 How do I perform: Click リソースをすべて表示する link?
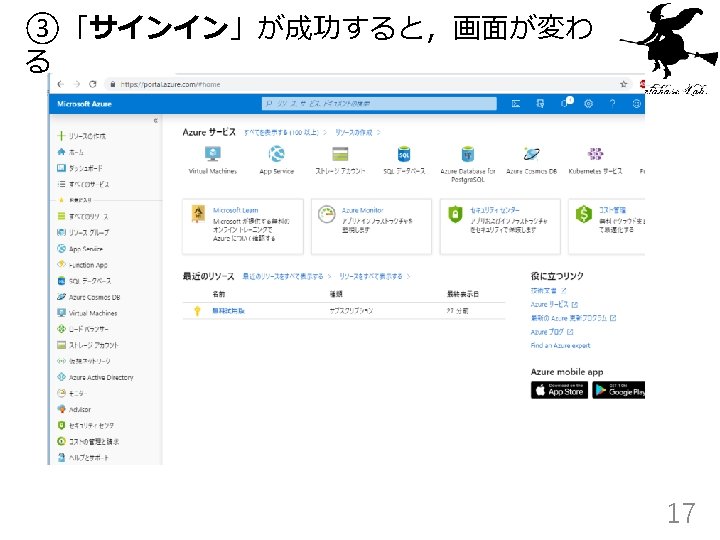click(x=371, y=276)
